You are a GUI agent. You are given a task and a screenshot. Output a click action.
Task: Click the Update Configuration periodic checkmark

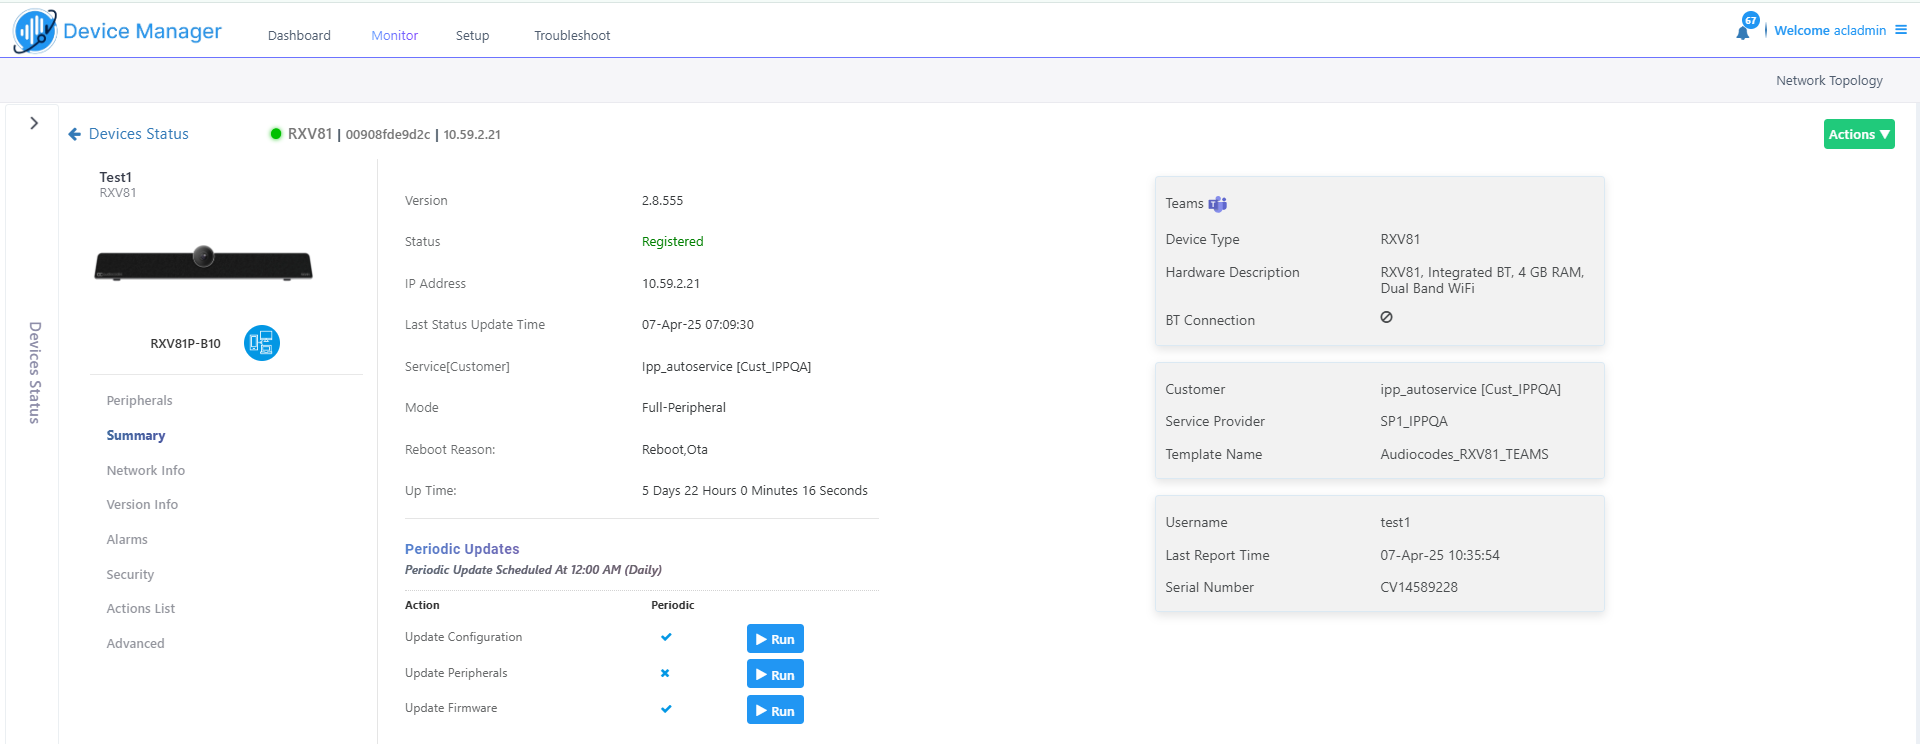(666, 637)
